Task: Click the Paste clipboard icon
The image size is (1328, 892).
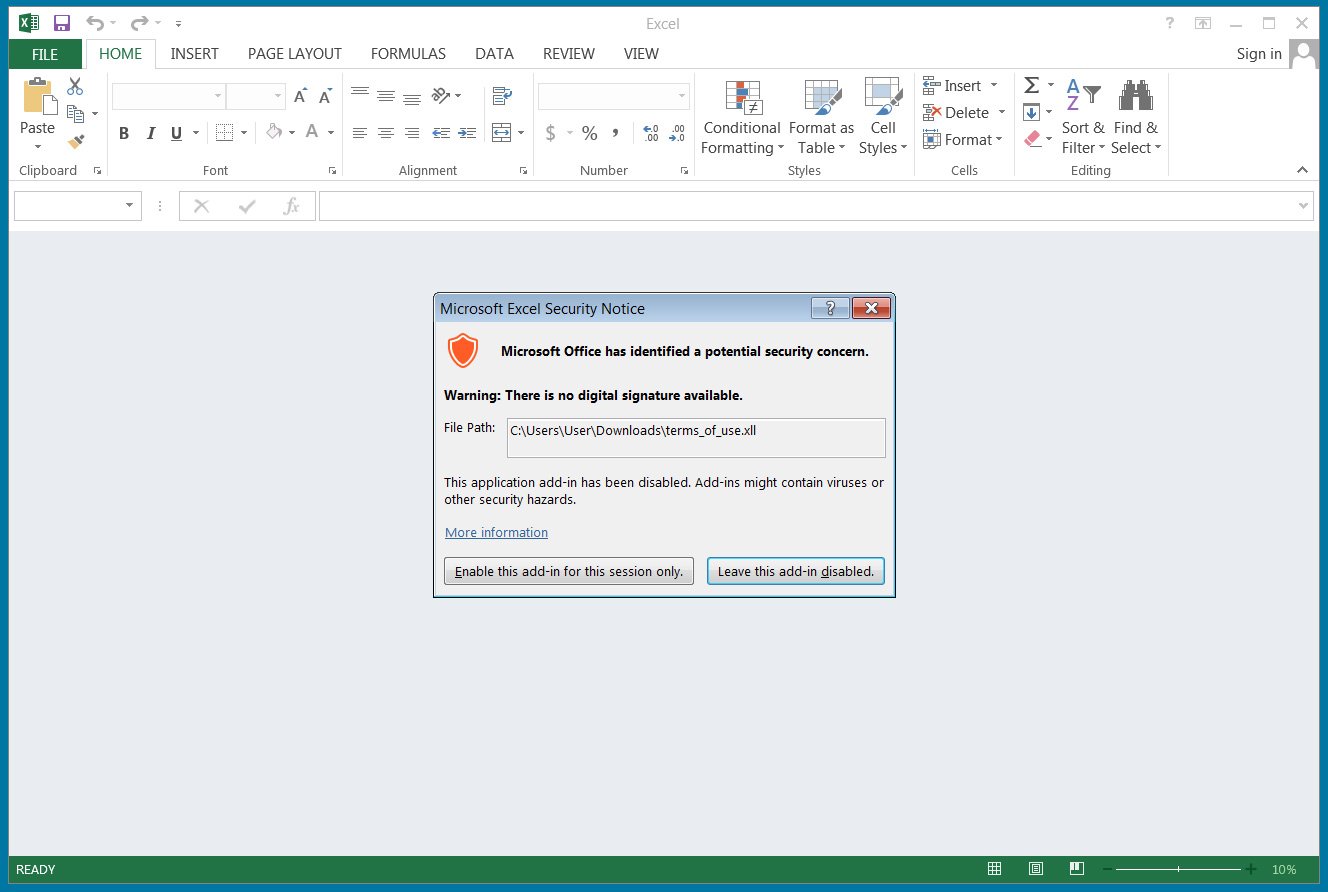Action: point(38,97)
